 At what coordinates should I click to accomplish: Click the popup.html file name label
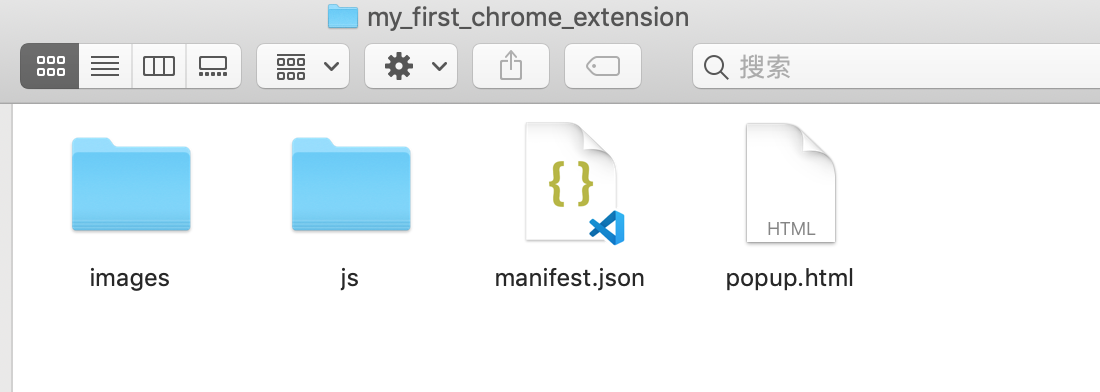click(790, 278)
